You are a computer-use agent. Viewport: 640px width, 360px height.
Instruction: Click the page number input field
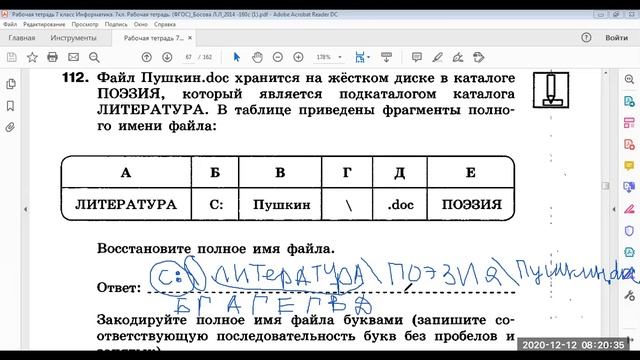coord(188,57)
